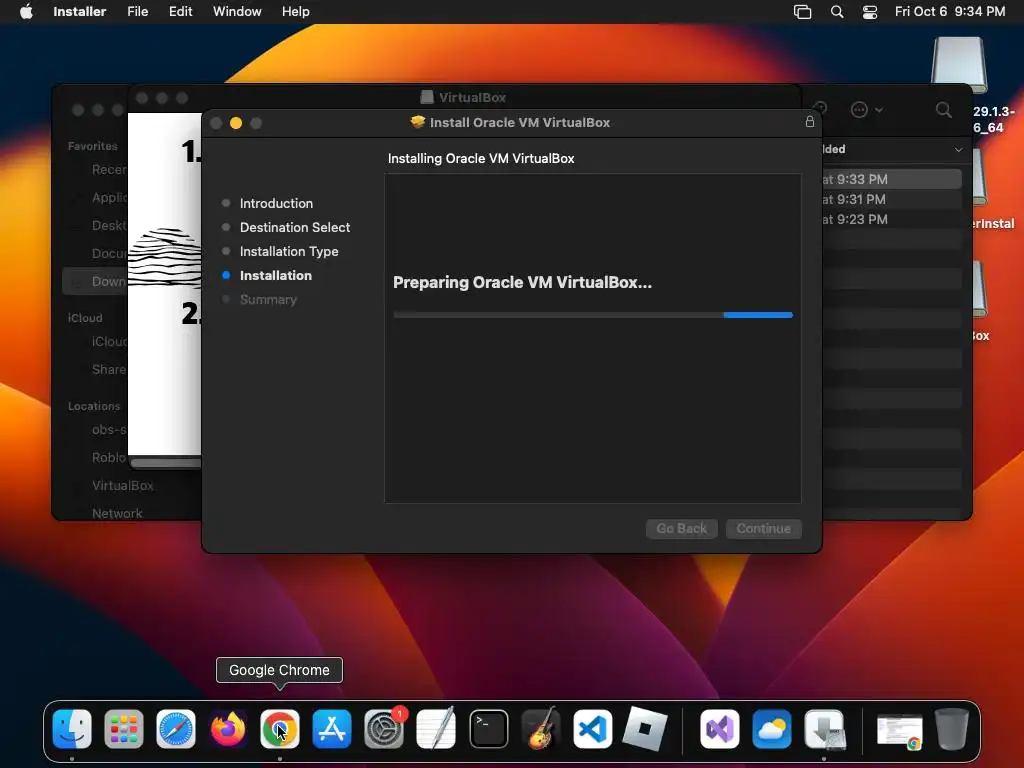The width and height of the screenshot is (1024, 768).
Task: Open GarageBand guitar icon in Dock
Action: point(541,729)
